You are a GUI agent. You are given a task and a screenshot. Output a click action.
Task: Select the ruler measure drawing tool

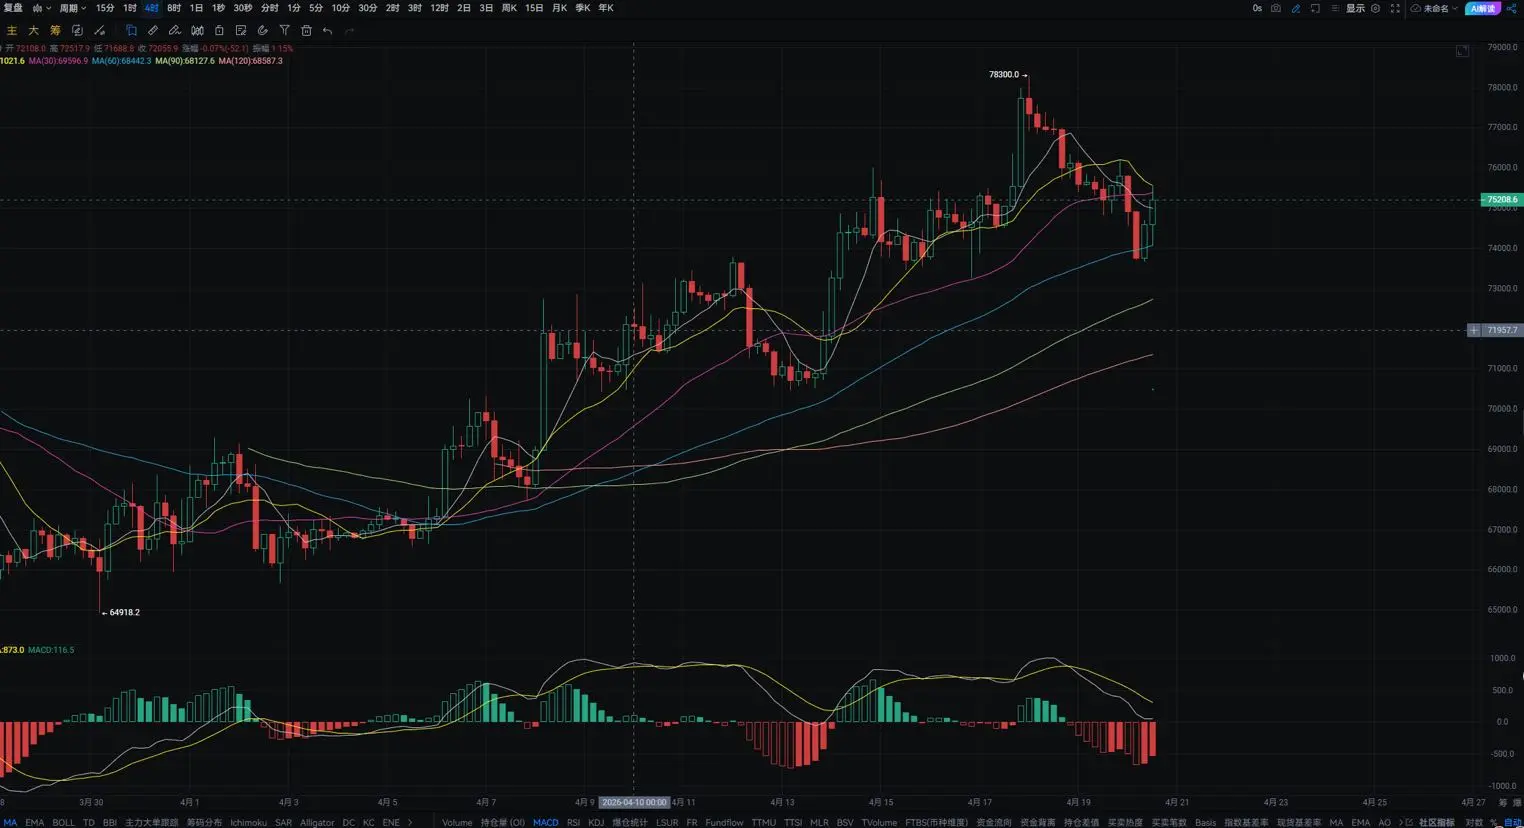coord(153,31)
